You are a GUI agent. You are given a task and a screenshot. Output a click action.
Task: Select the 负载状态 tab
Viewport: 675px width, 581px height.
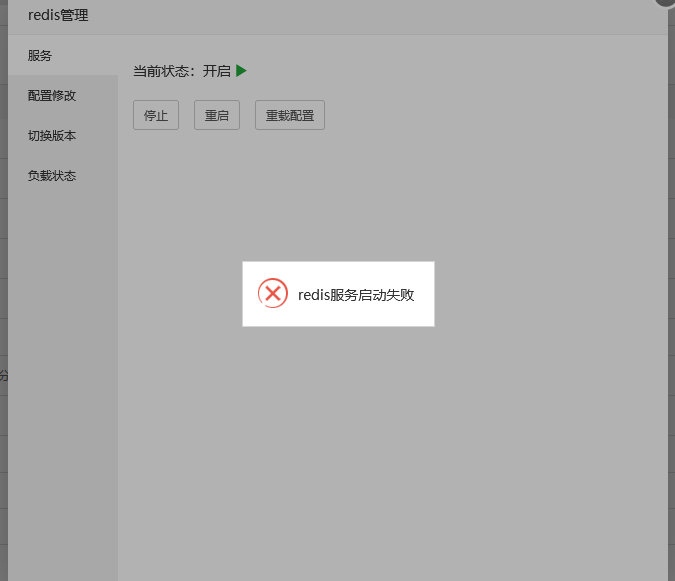click(x=63, y=176)
